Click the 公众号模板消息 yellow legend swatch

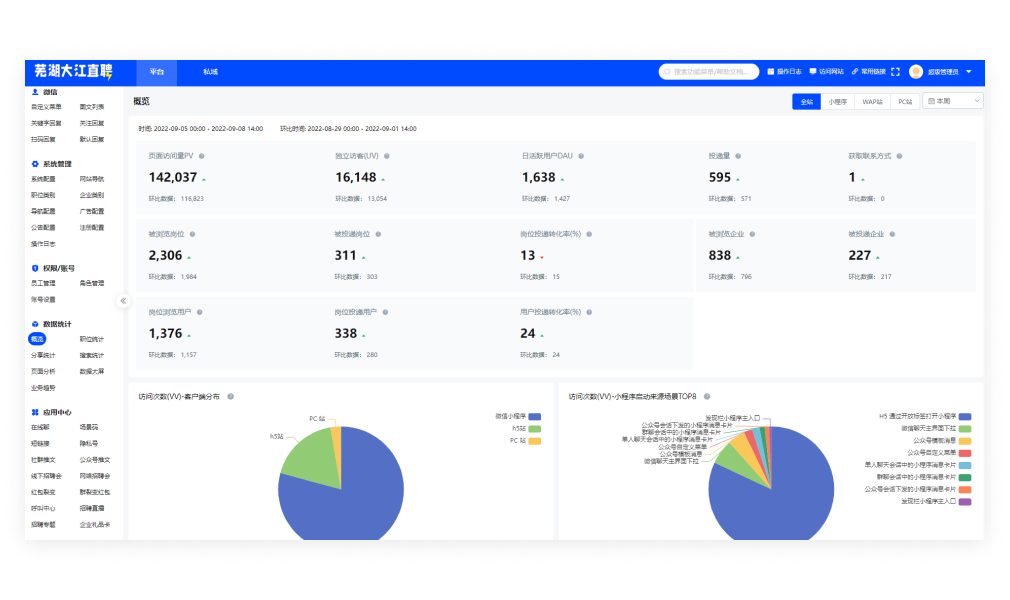click(x=965, y=440)
